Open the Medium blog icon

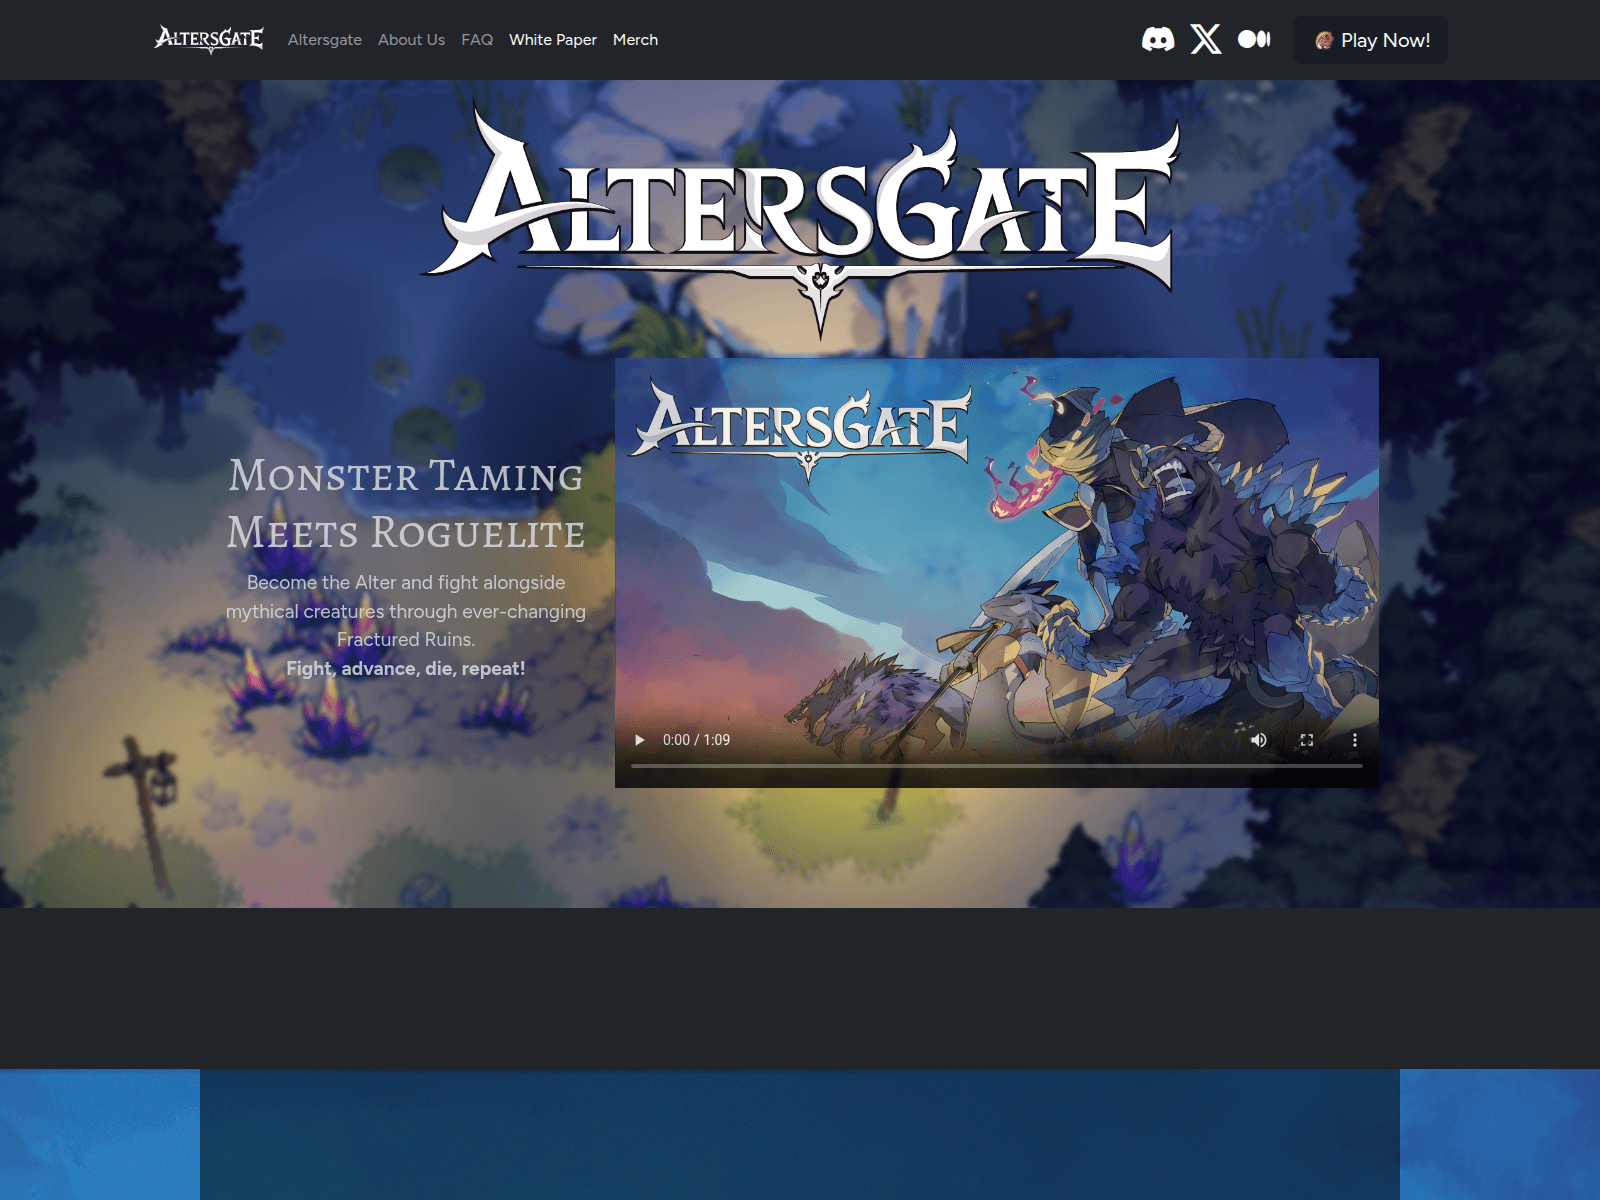coord(1255,40)
